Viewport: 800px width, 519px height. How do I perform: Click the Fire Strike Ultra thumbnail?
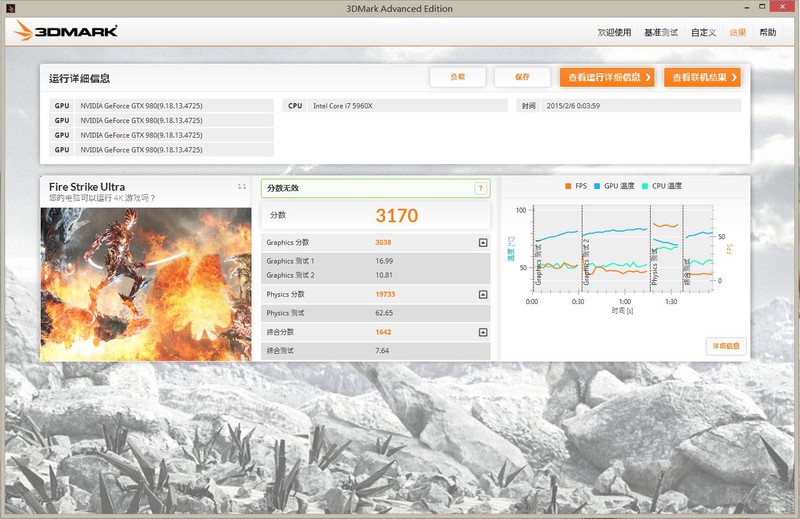pyautogui.click(x=146, y=284)
